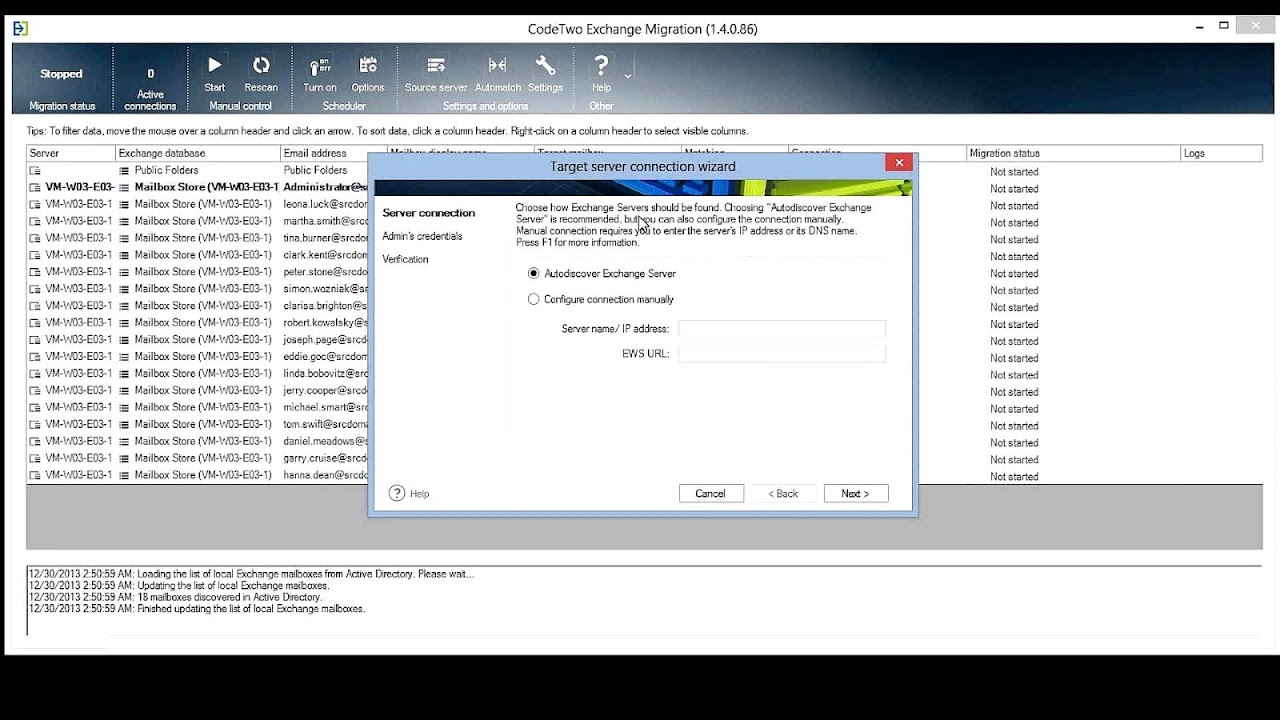Screen dimensions: 1280x720
Task: Open Source server settings
Action: pyautogui.click(x=436, y=66)
